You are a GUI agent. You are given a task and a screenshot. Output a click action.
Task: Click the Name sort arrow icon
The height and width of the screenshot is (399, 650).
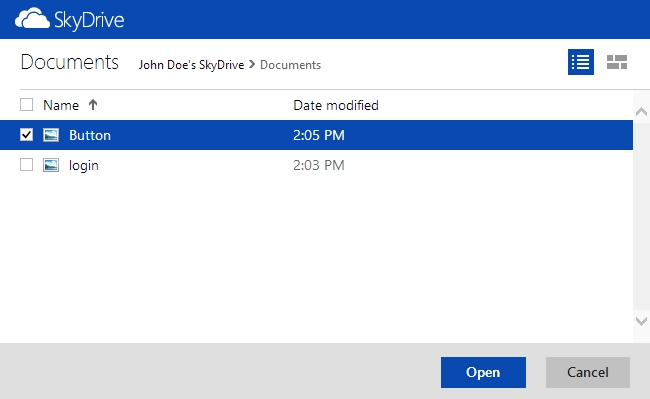[93, 105]
